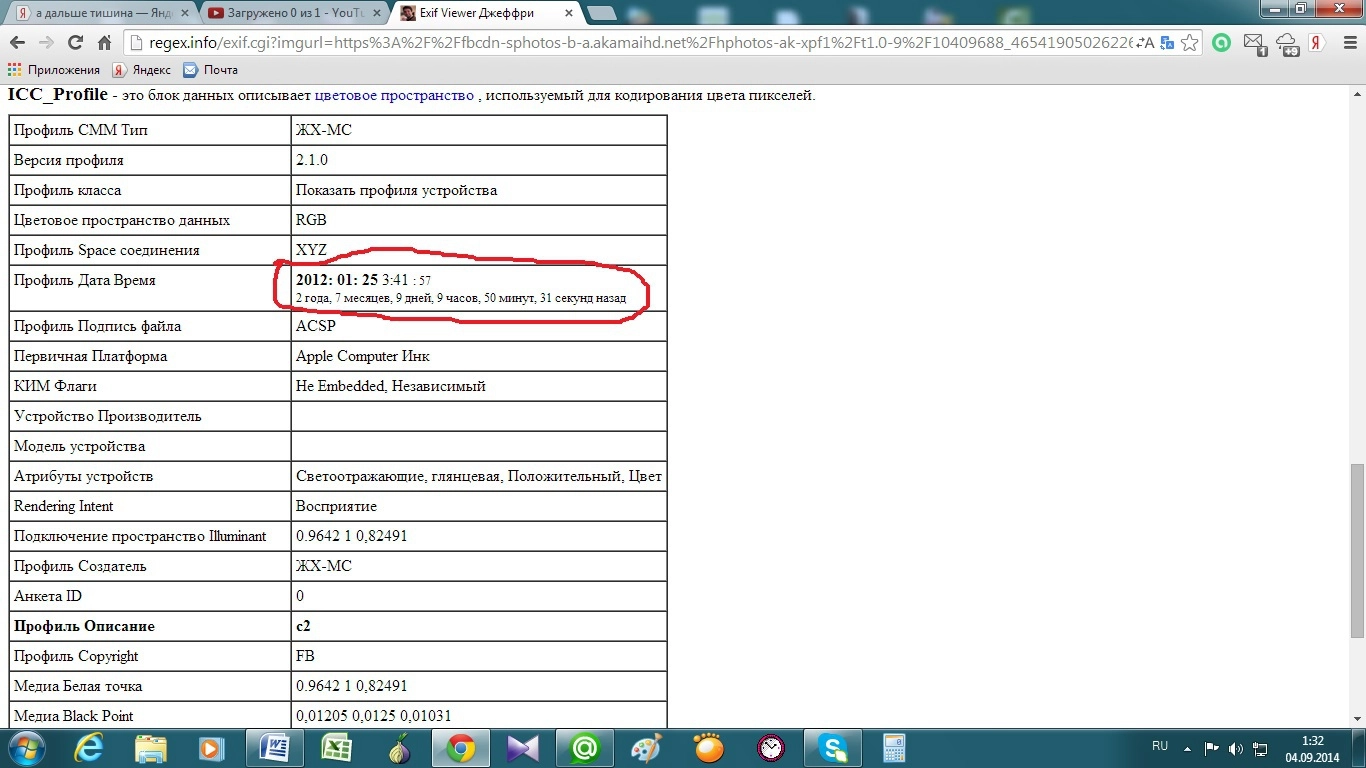
Task: Click the browser Home icon
Action: point(104,43)
